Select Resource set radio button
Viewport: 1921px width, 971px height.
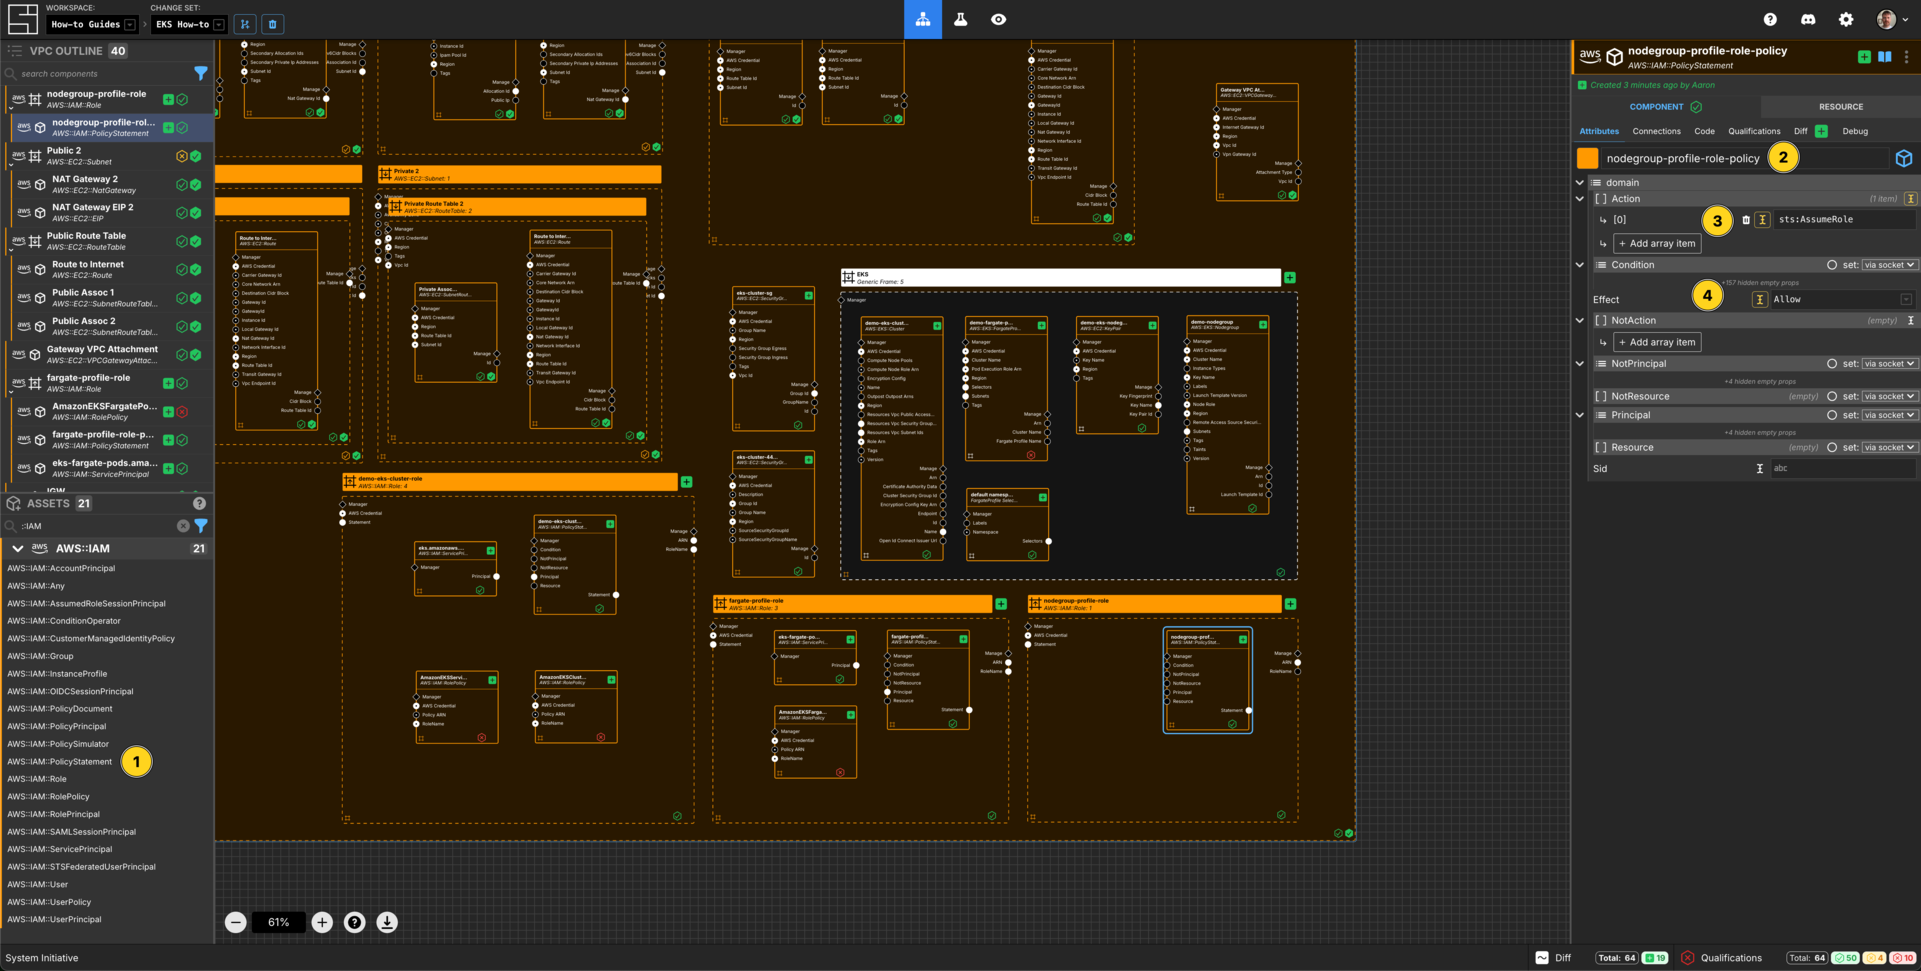point(1832,447)
